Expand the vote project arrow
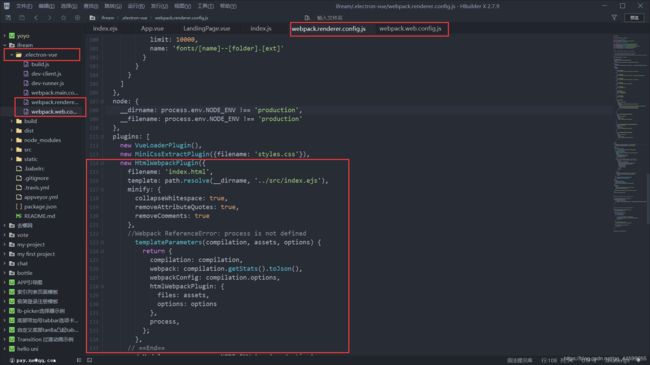This screenshot has height=365, width=650. coord(5,235)
